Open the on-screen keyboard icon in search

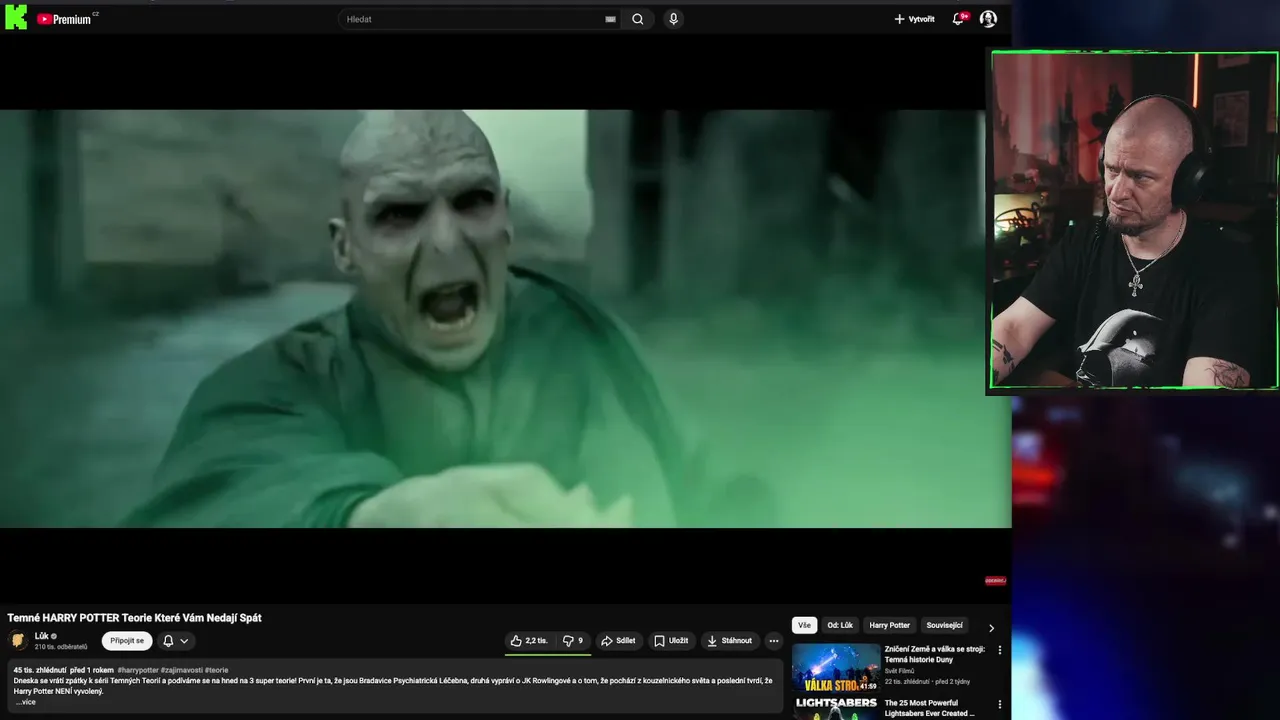click(610, 19)
